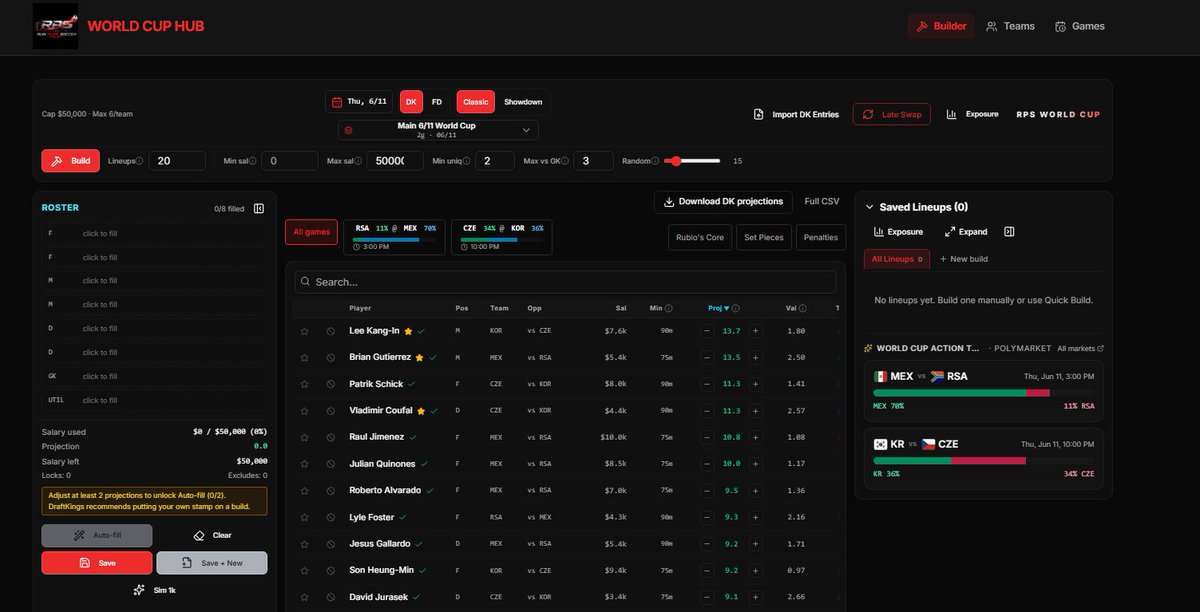Click the star icon for David Jurasek
Image resolution: width=1200 pixels, height=612 pixels.
pyautogui.click(x=304, y=597)
